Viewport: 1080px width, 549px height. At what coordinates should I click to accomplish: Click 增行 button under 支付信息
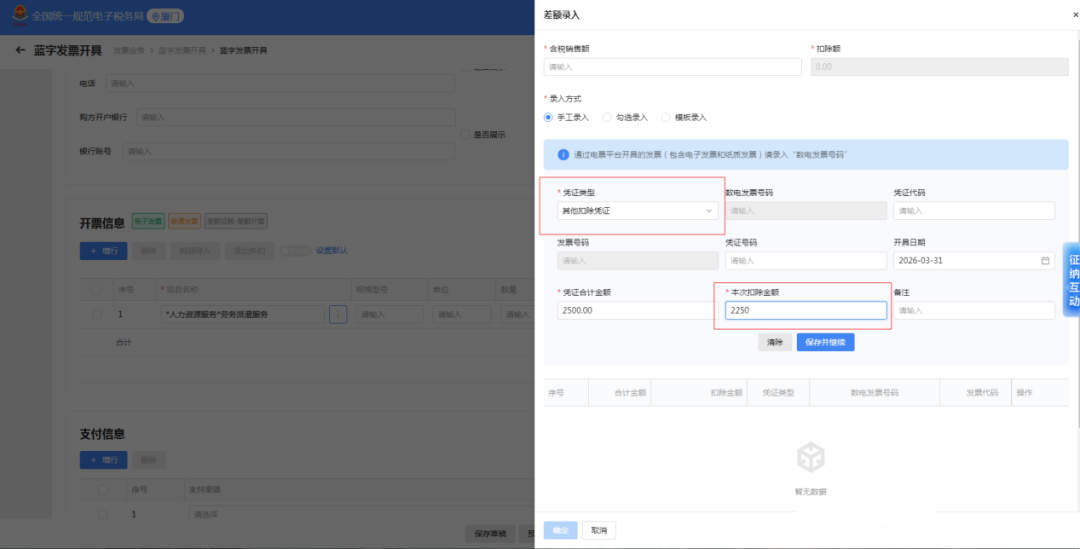click(103, 460)
